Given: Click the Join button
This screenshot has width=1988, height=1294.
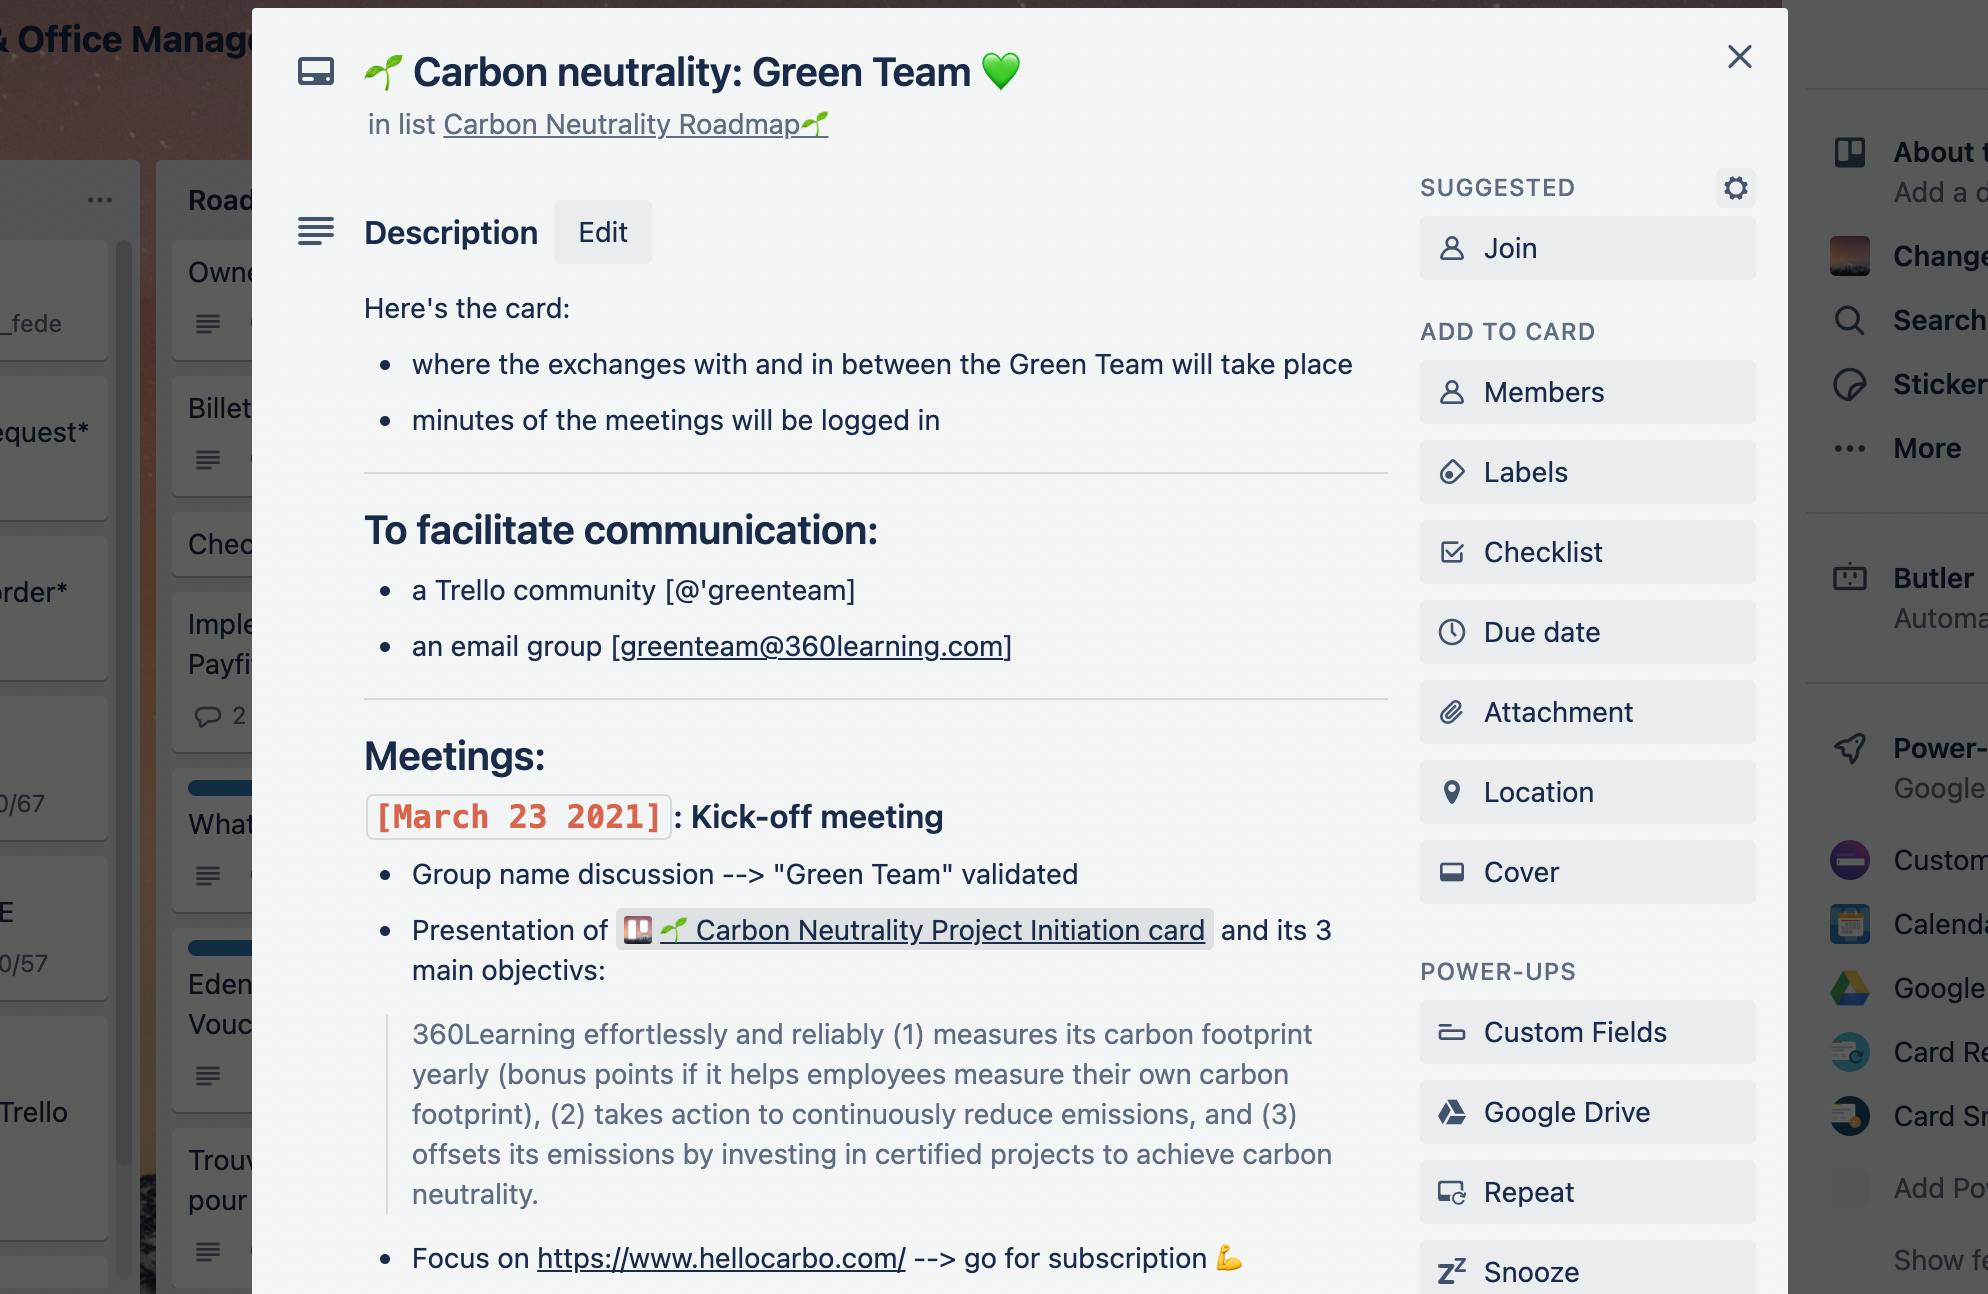Looking at the screenshot, I should [x=1587, y=248].
